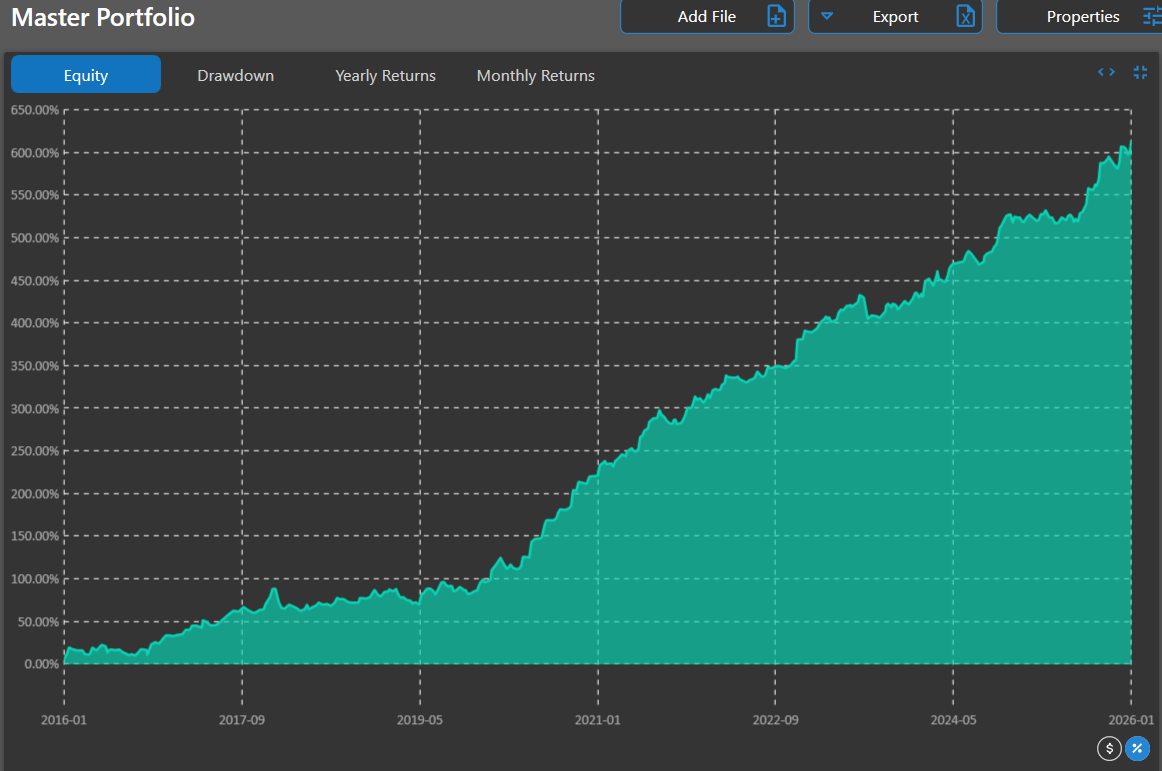The width and height of the screenshot is (1162, 771).
Task: Click the collapse fullscreen chart icon
Action: pos(1141,72)
